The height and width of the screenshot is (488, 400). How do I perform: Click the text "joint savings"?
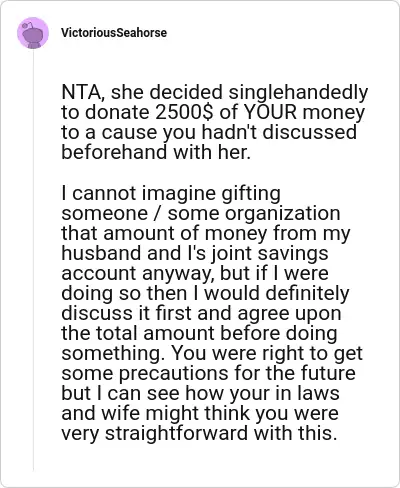click(270, 254)
